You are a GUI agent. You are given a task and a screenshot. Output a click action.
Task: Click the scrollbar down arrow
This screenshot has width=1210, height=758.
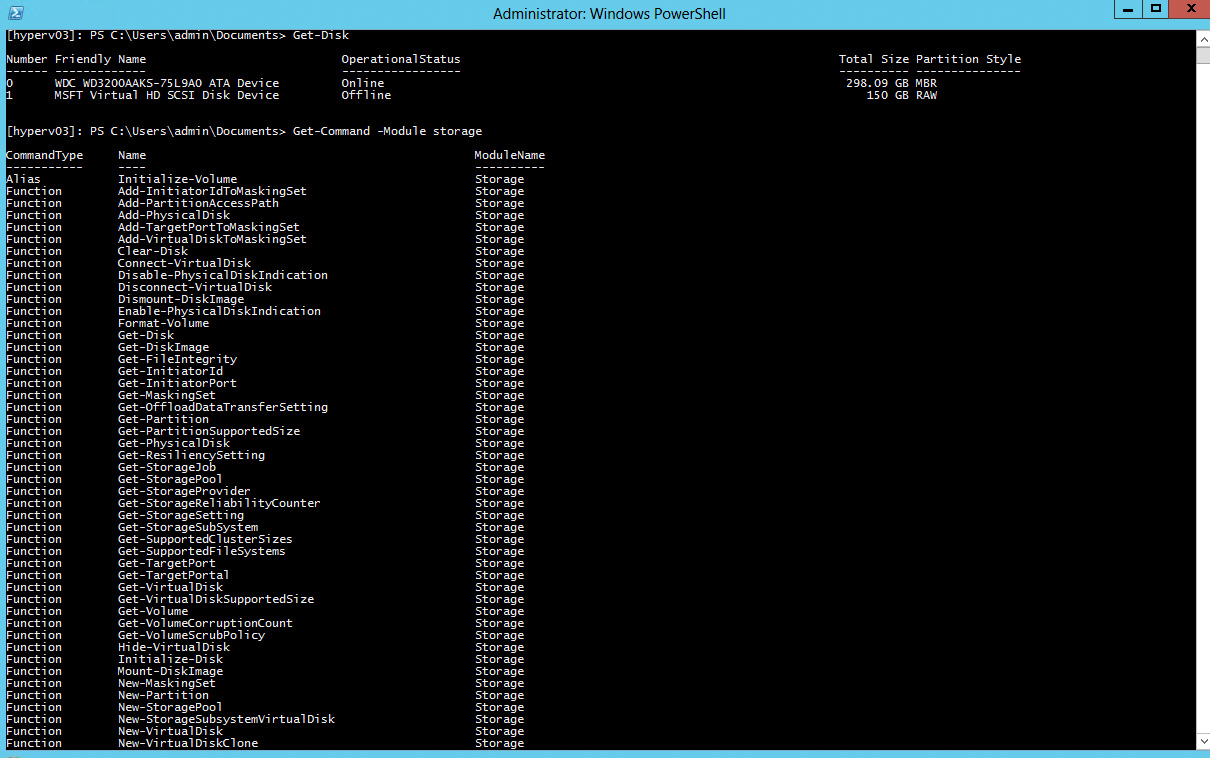pos(1203,742)
